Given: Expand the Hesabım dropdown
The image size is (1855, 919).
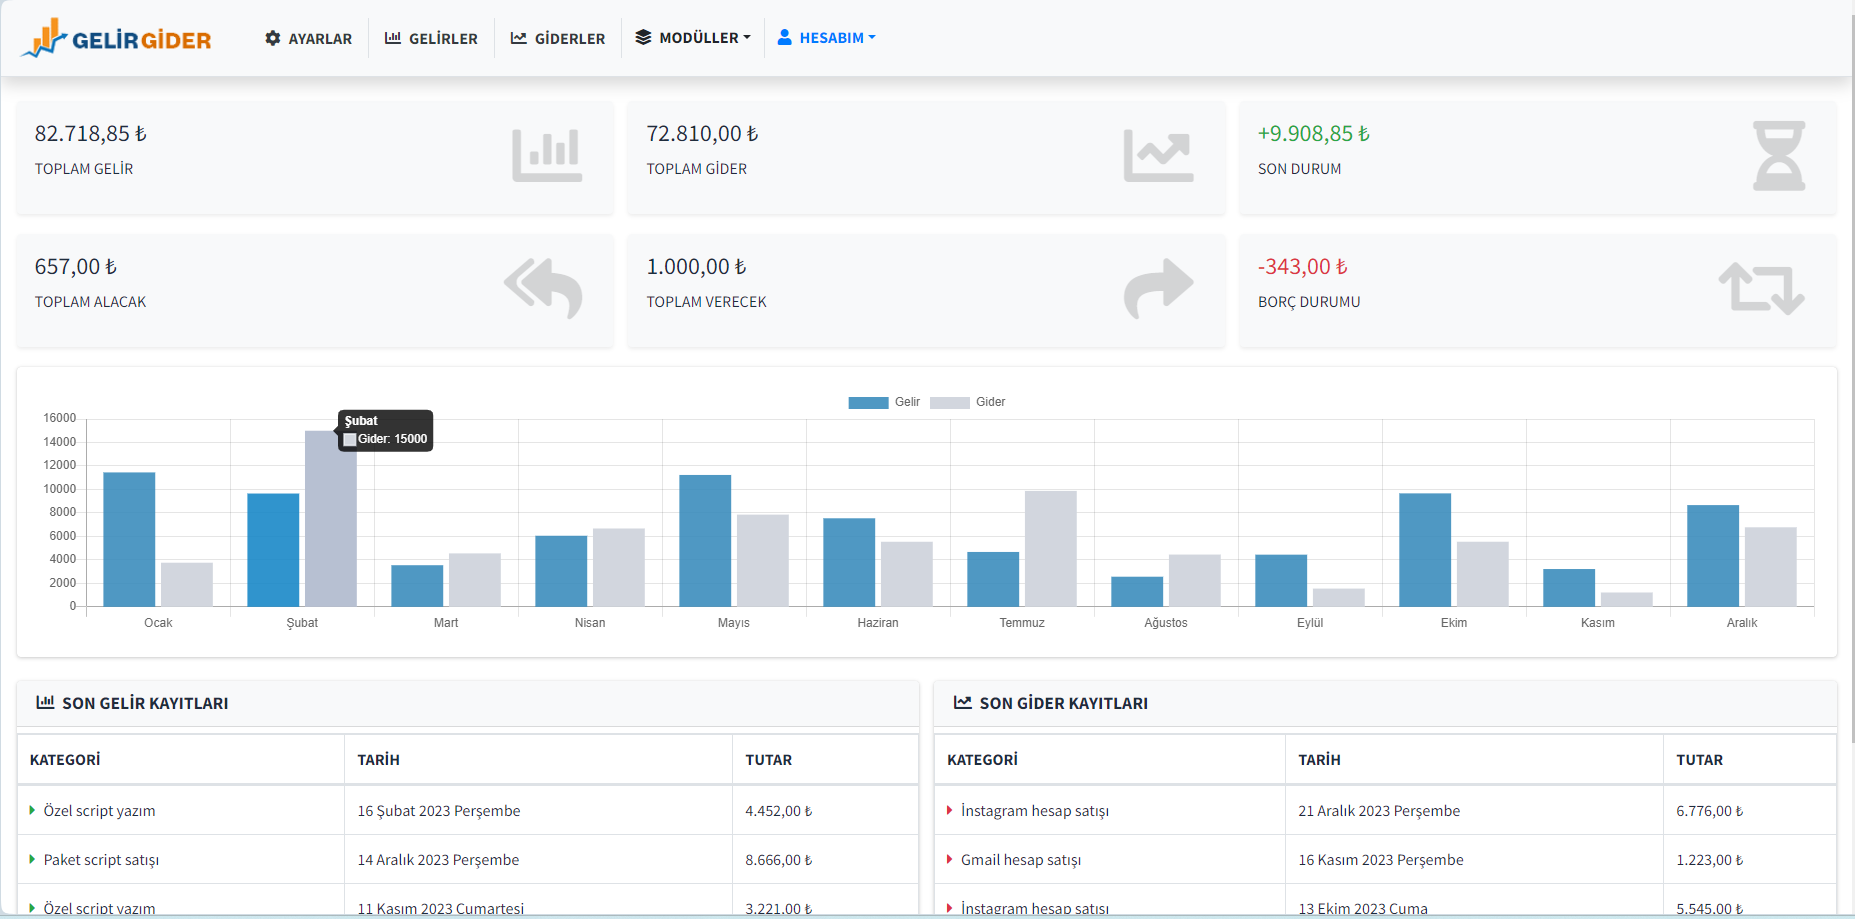Looking at the screenshot, I should click(826, 37).
